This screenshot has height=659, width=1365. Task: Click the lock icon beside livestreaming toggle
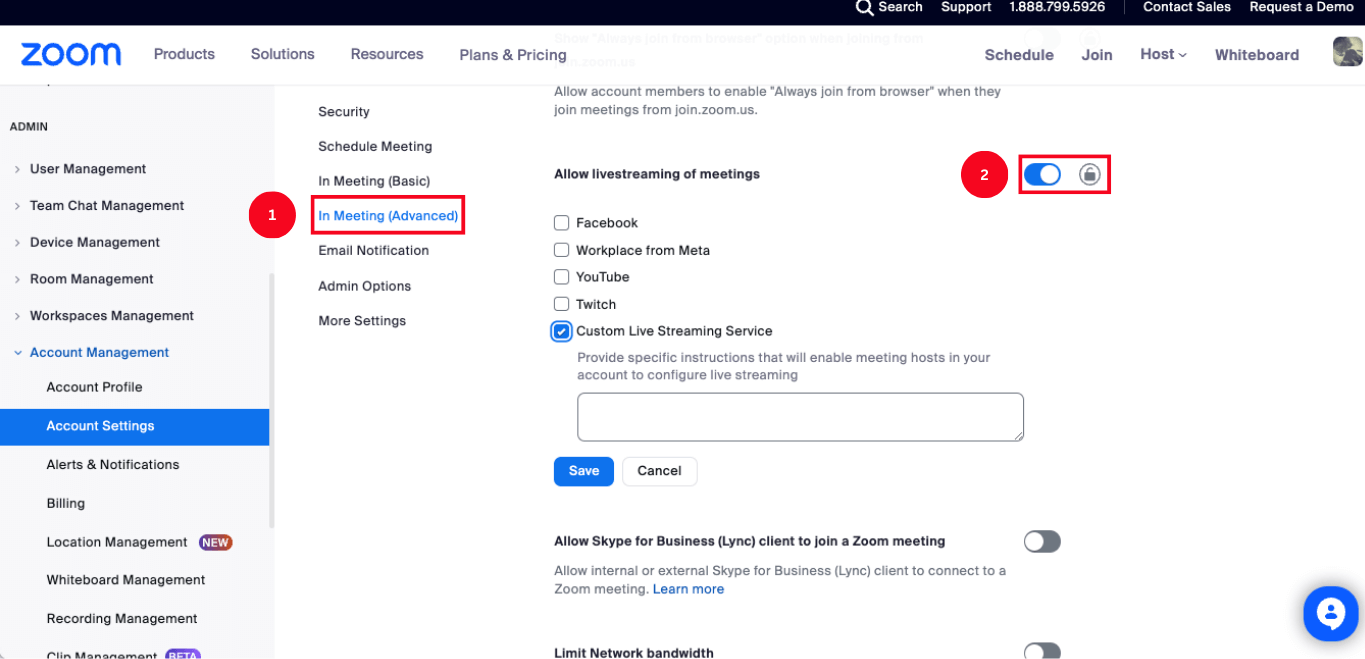point(1090,175)
